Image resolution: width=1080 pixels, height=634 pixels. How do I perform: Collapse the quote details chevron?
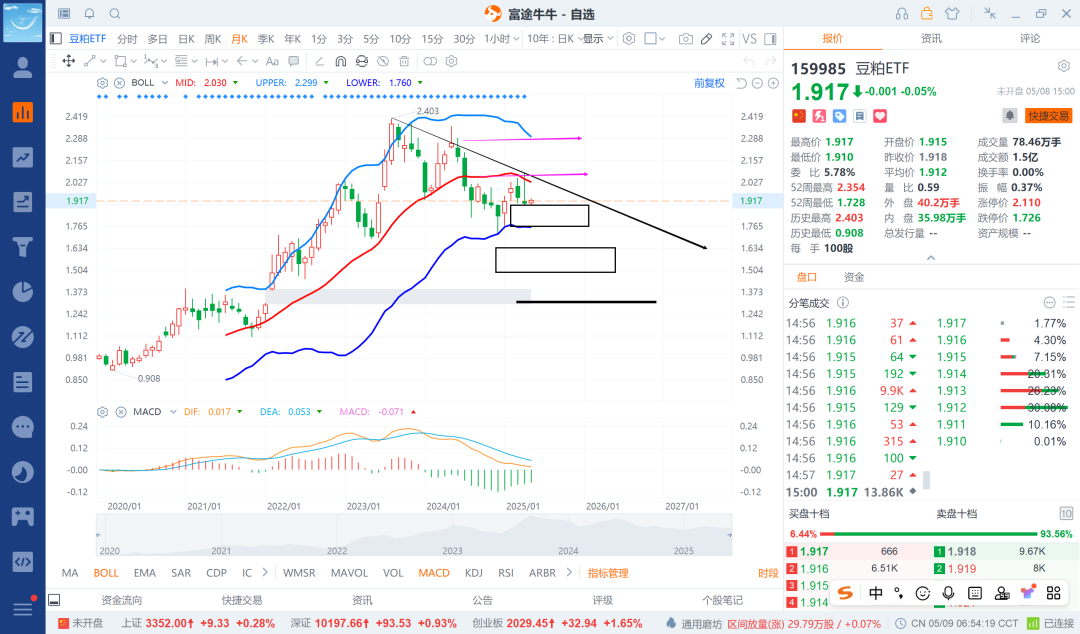[931, 258]
